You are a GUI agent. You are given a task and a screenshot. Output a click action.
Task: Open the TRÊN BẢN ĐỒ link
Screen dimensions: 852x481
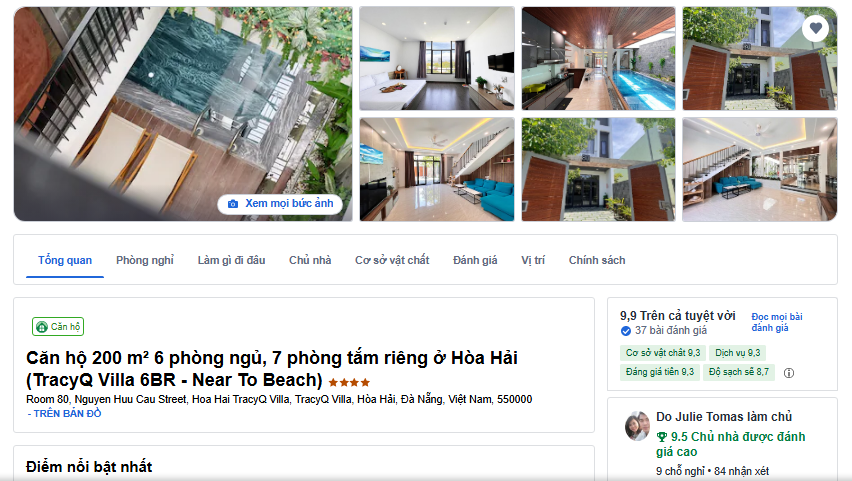(x=64, y=414)
